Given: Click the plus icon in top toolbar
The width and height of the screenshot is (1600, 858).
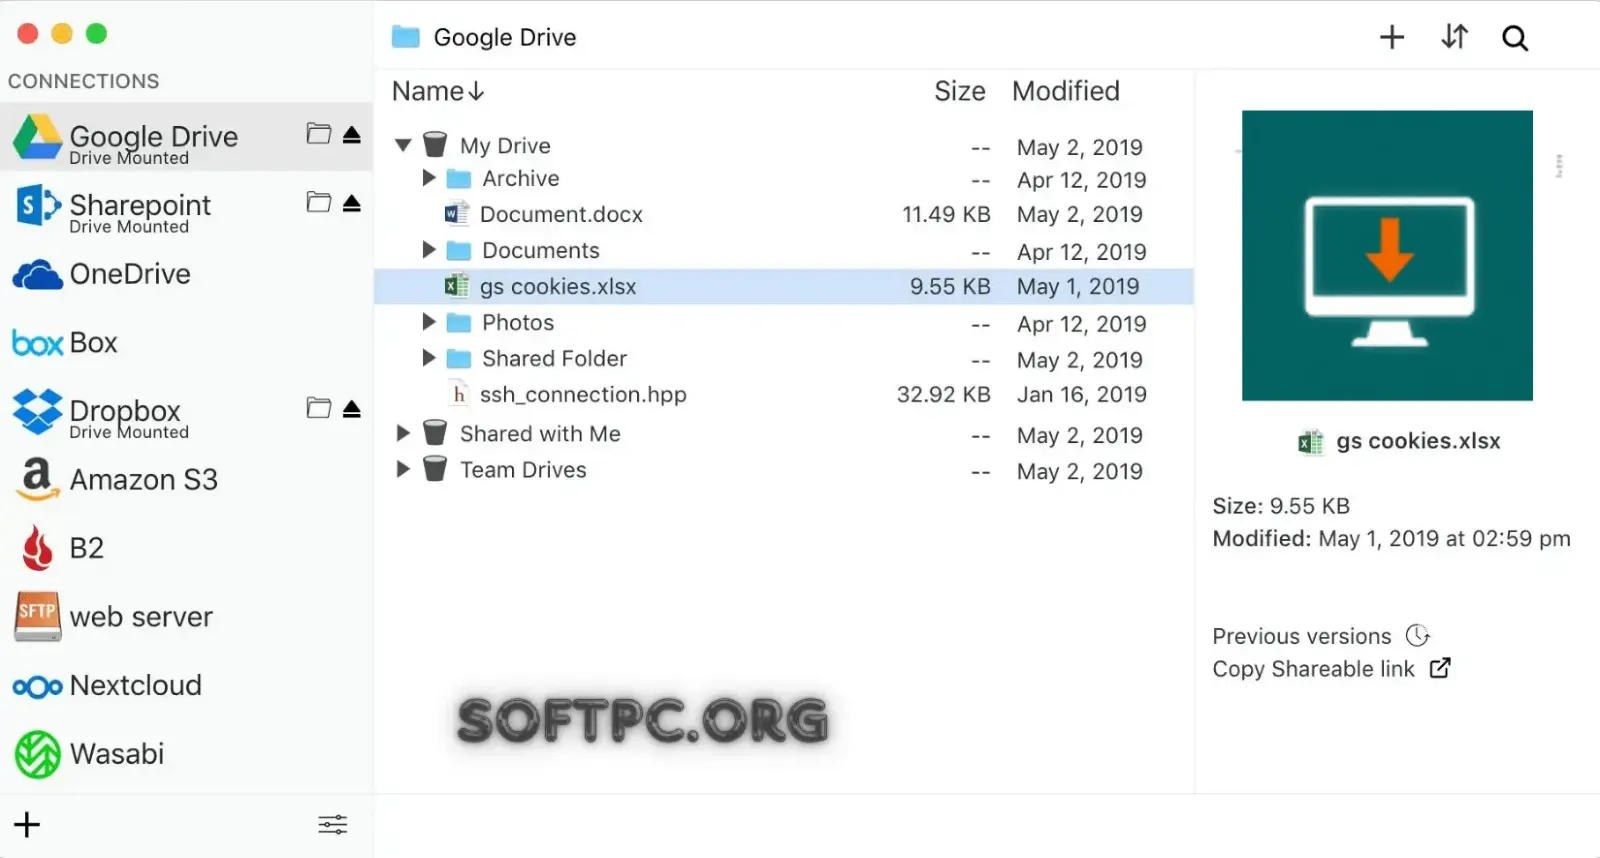Looking at the screenshot, I should point(1392,37).
